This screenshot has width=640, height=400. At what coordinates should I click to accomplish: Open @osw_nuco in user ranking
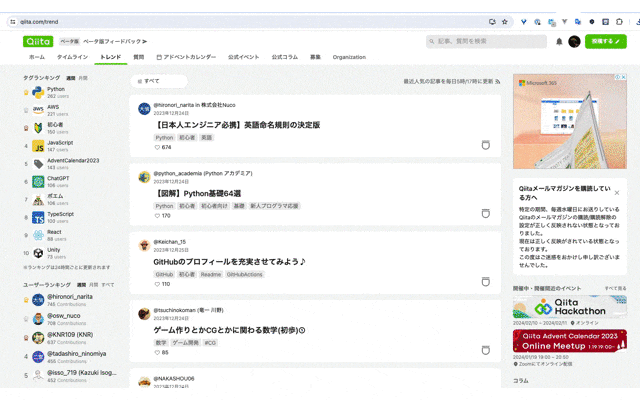click(64, 316)
